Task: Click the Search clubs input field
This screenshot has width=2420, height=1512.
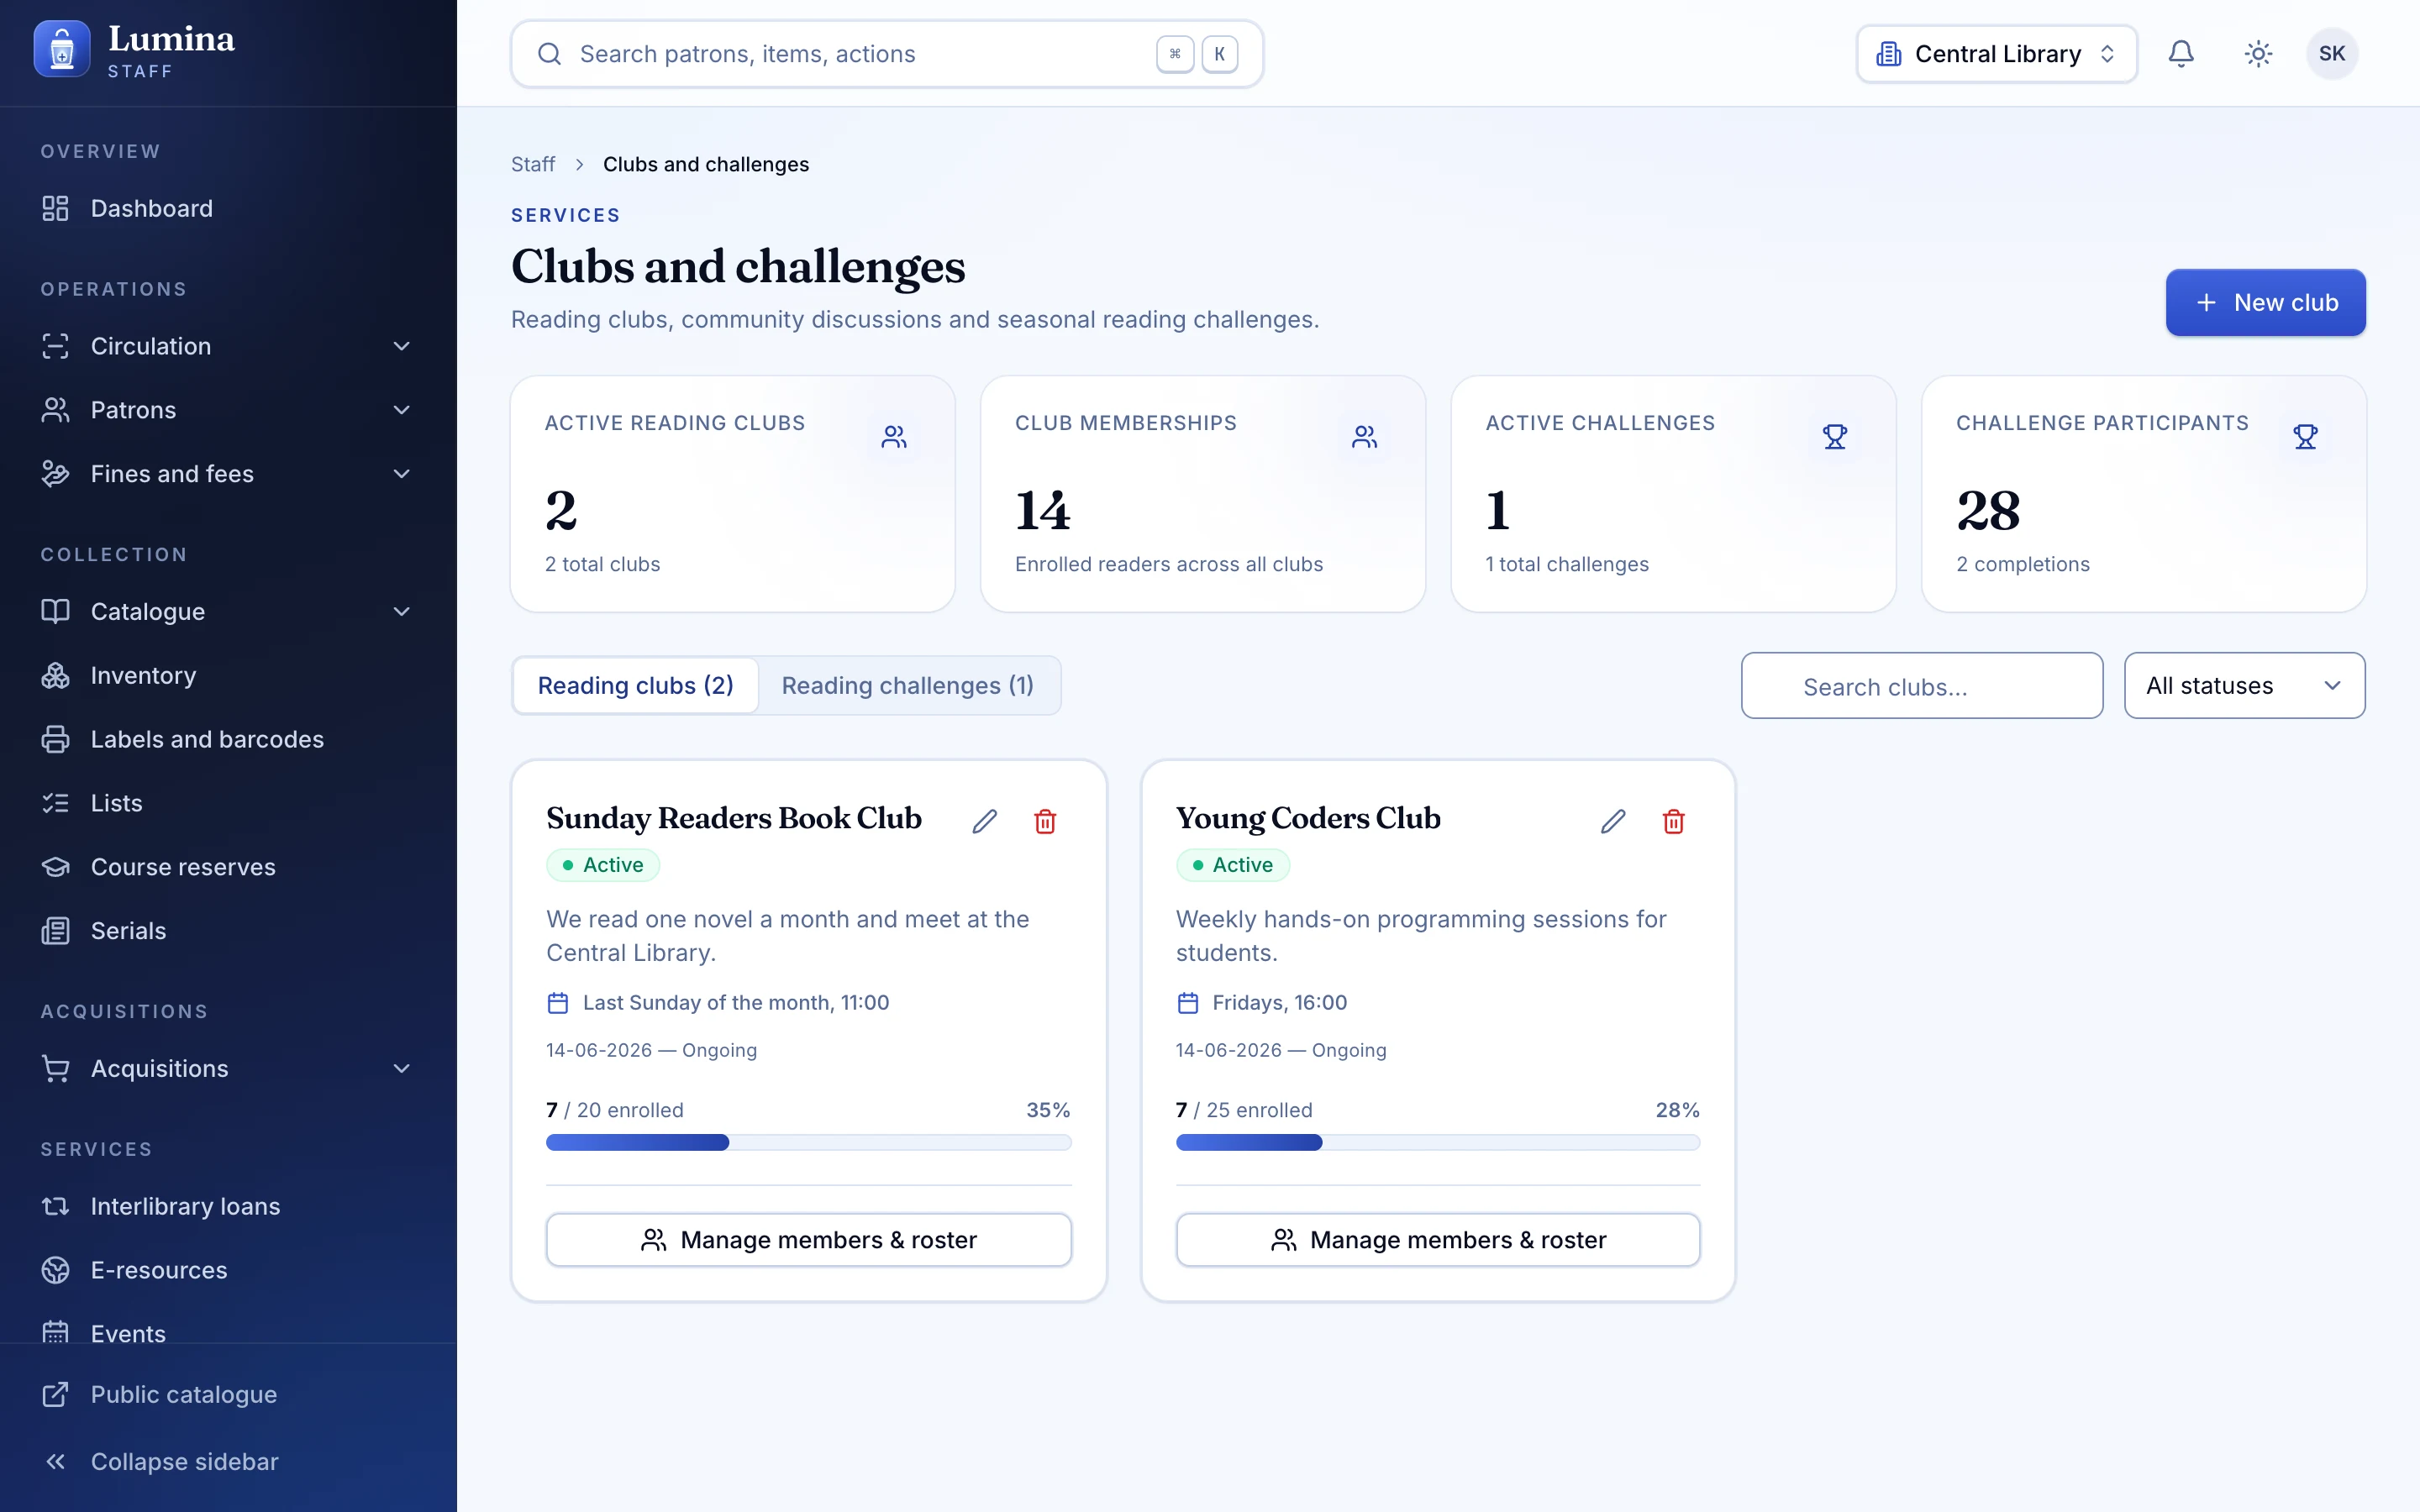Action: click(x=1922, y=686)
